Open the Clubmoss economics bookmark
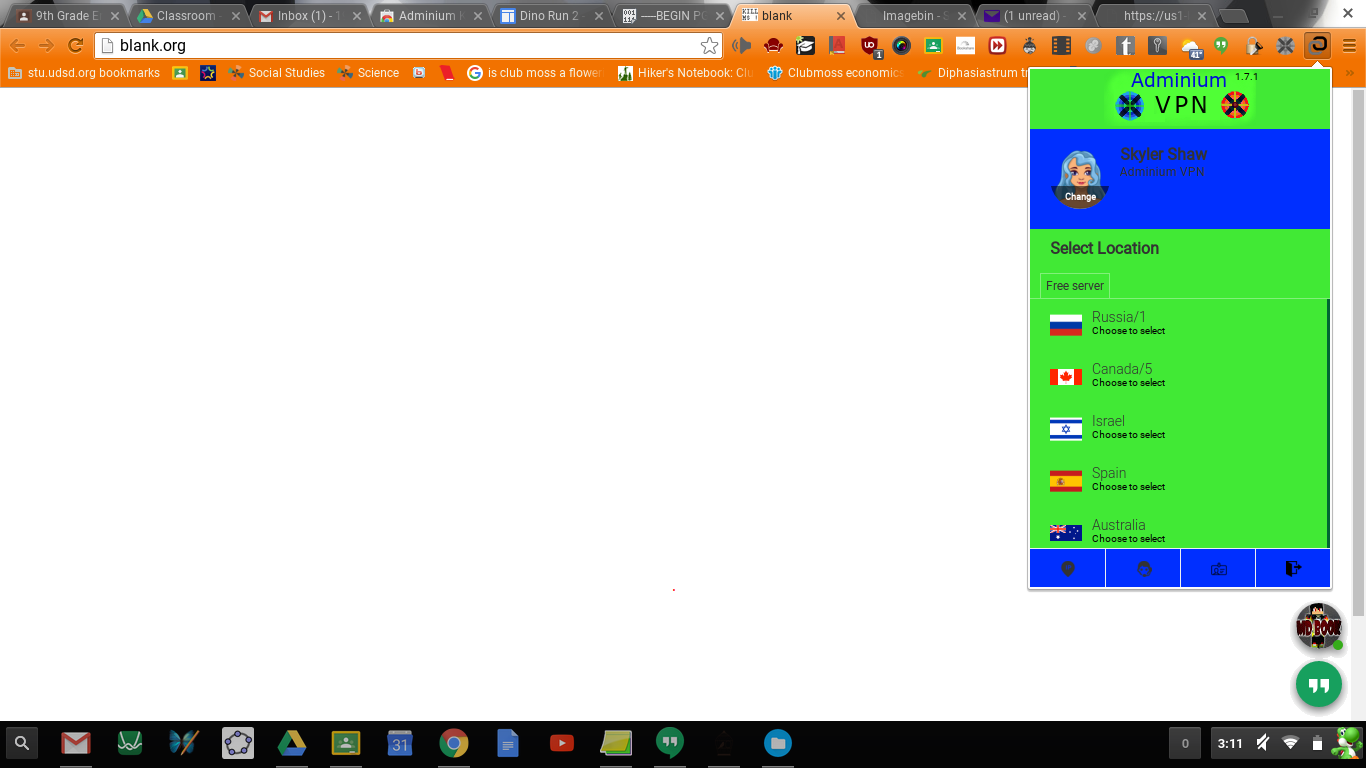The image size is (1366, 768). click(835, 73)
